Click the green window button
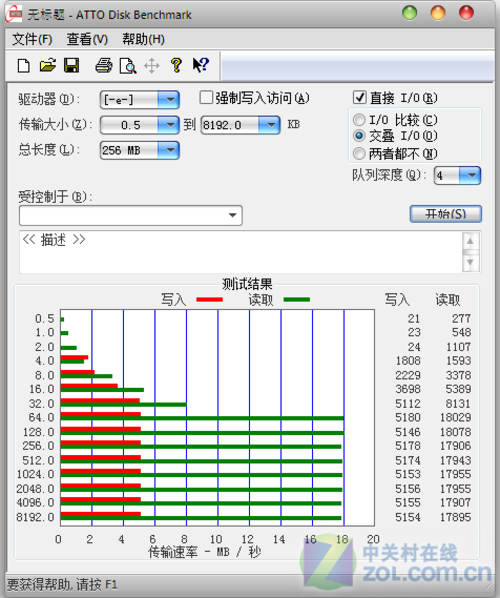Screen dimensions: 500x598 click(410, 13)
